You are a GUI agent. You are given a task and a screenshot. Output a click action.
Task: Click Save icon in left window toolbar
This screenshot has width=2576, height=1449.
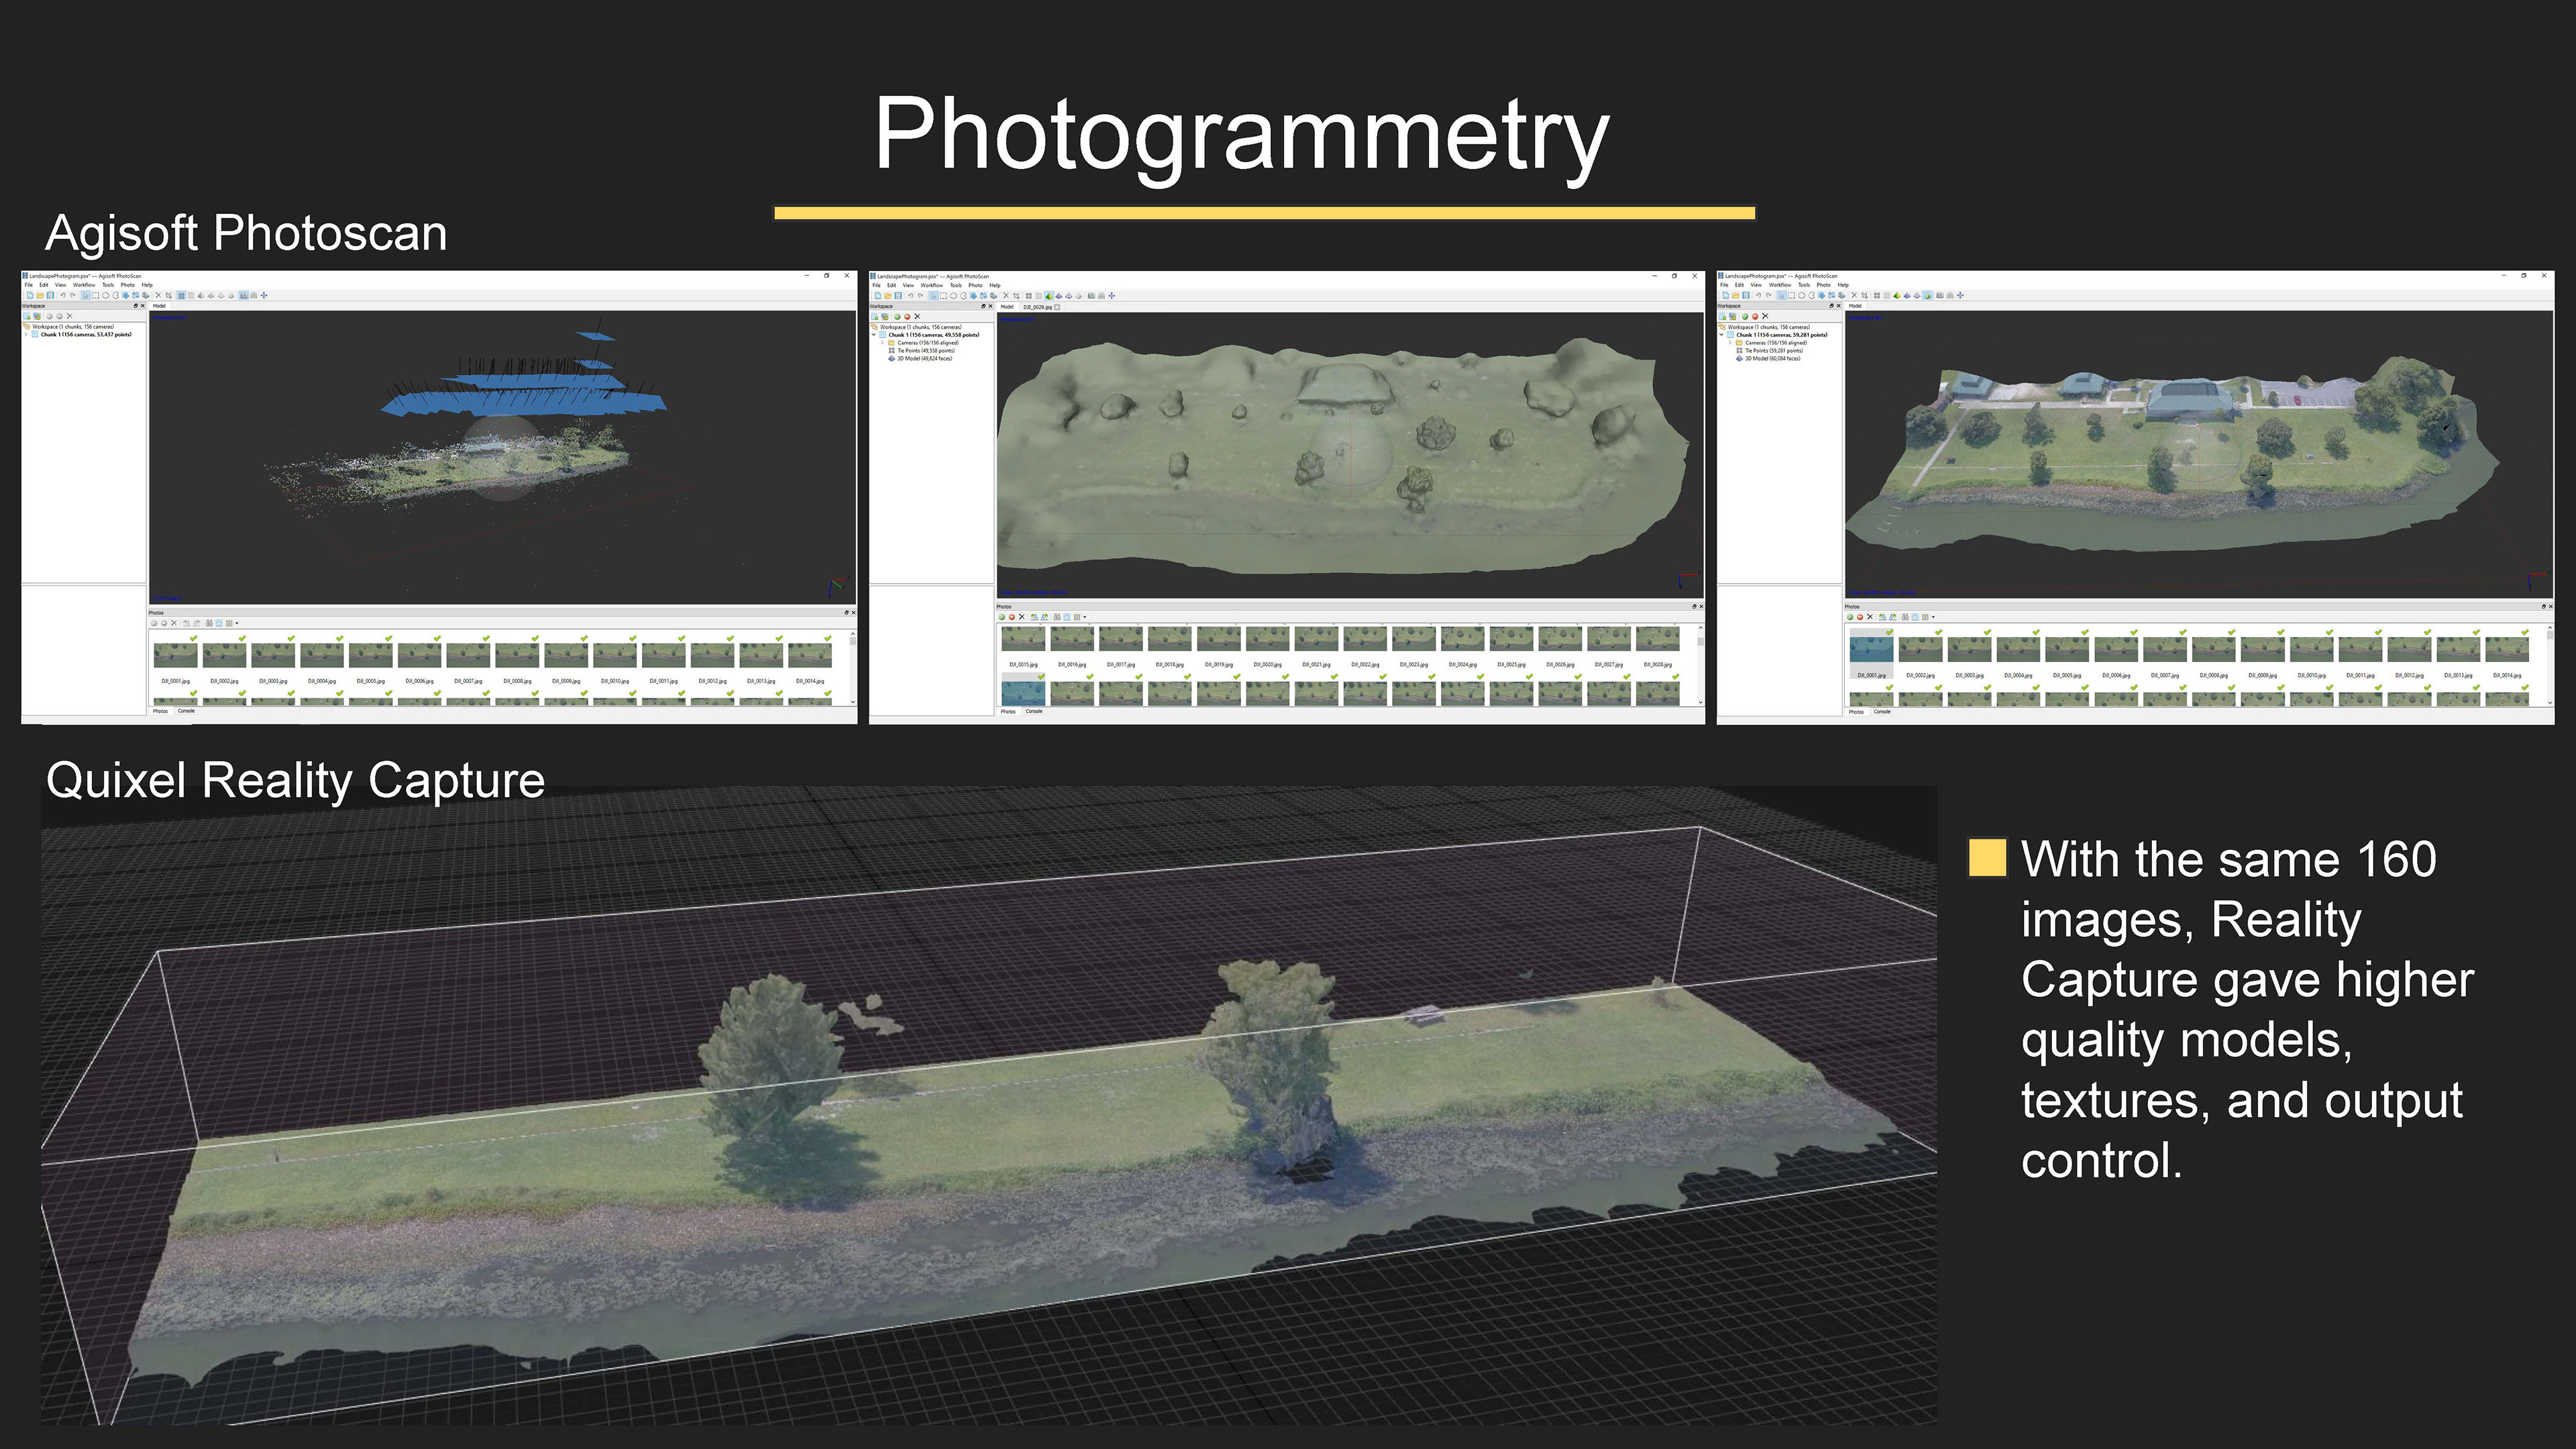(51, 296)
